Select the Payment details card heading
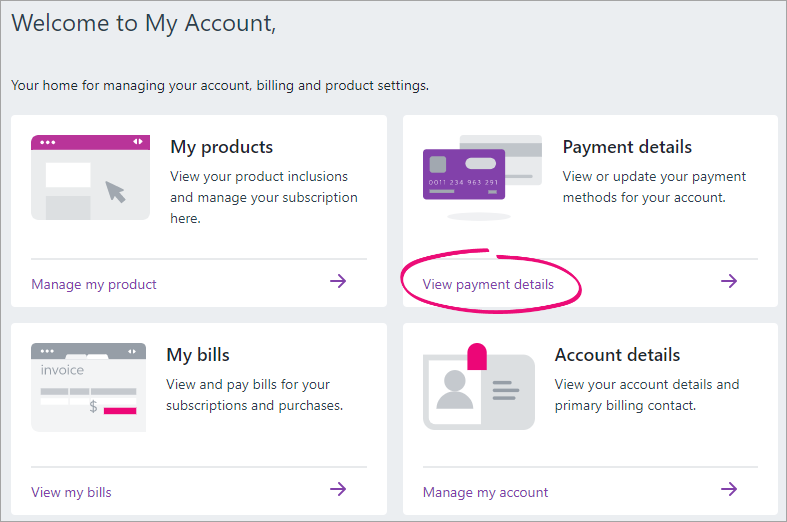Screen dimensions: 787x522 (x=627, y=147)
